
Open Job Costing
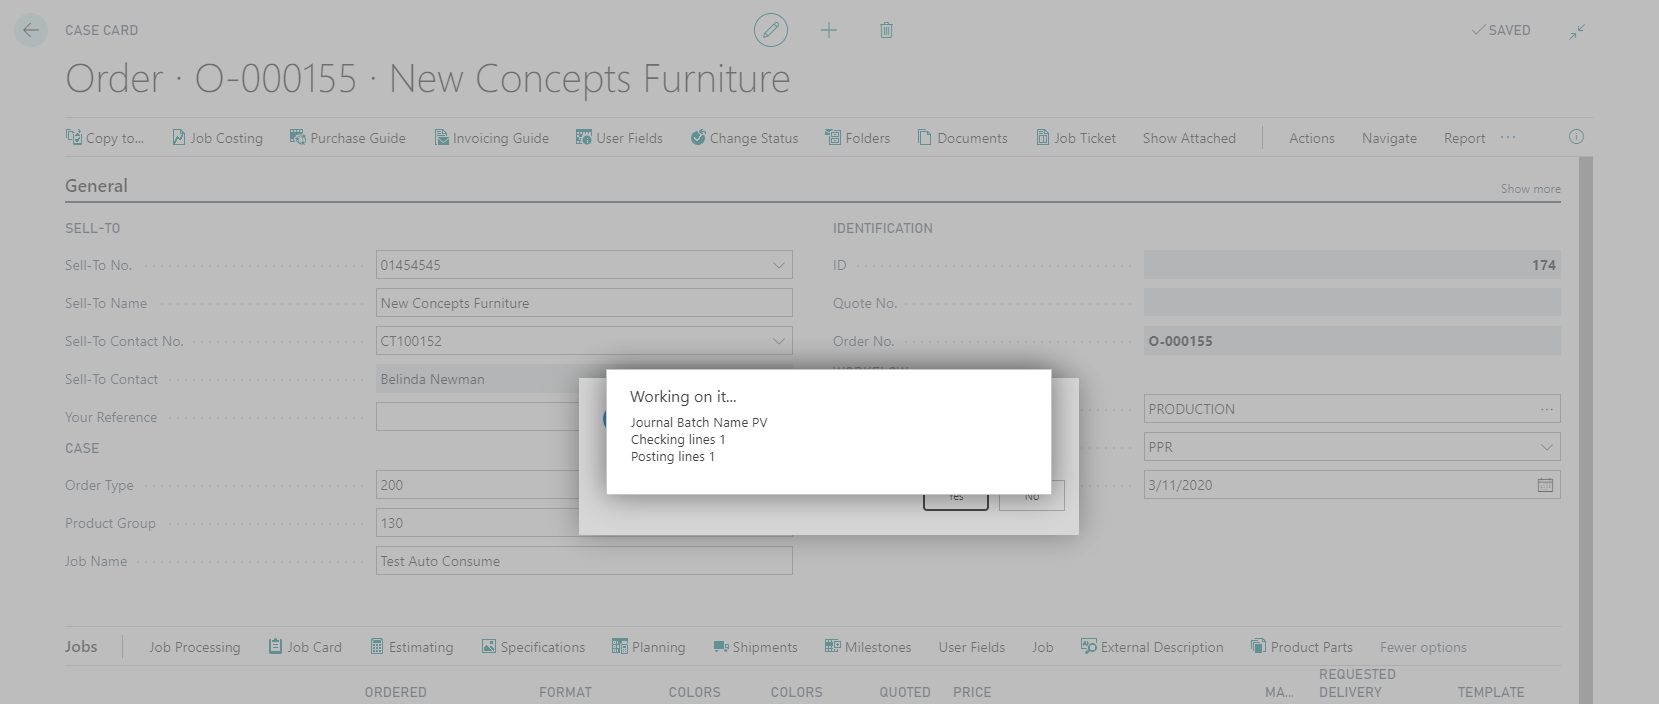[x=217, y=138]
